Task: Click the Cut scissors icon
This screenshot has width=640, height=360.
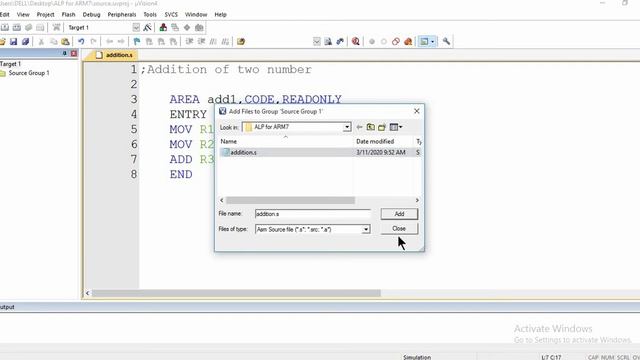Action: [41, 41]
